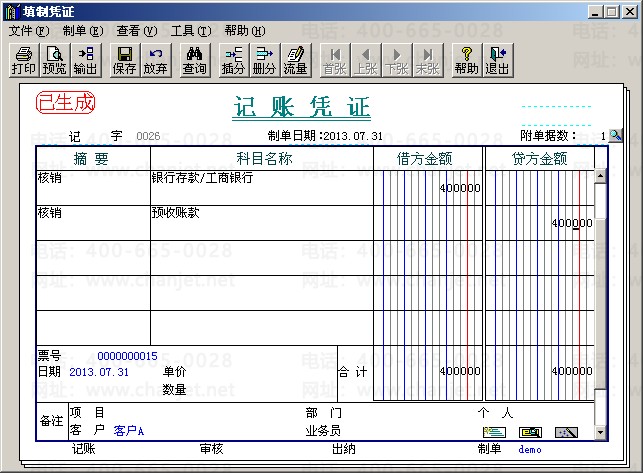Click the 帮助 (Help) toolbar icon

coord(466,60)
